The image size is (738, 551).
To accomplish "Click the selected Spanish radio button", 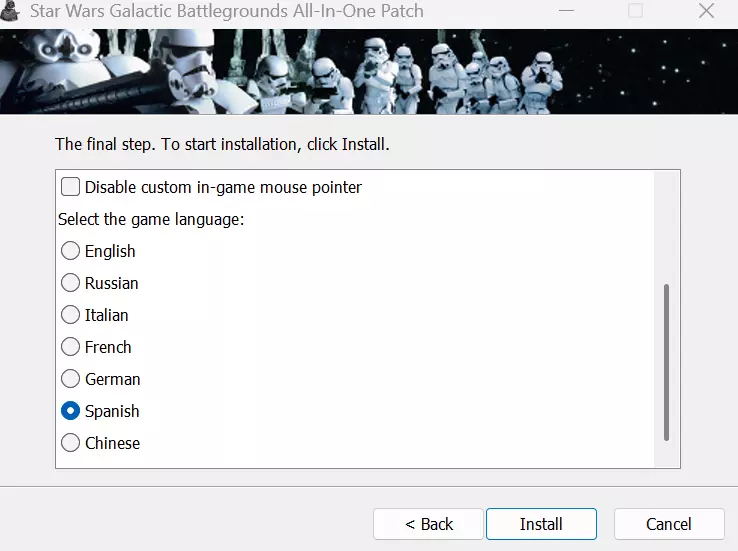I will (x=70, y=411).
